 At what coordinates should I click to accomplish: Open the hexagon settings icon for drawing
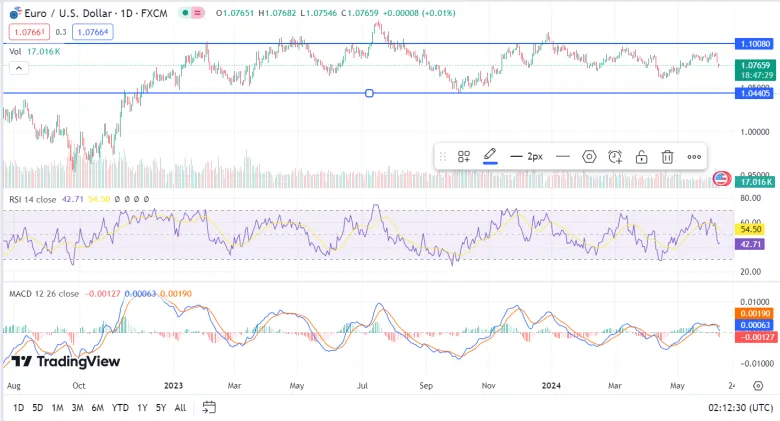click(x=589, y=157)
